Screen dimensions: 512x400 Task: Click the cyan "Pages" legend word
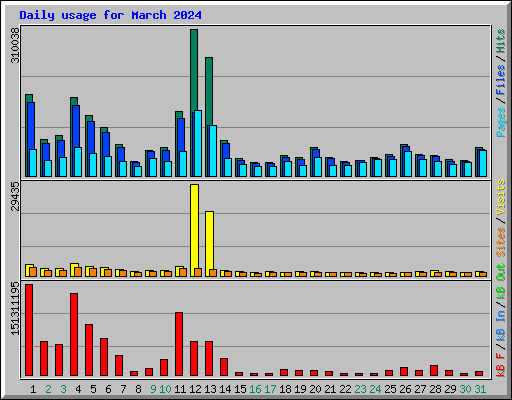[x=501, y=122]
